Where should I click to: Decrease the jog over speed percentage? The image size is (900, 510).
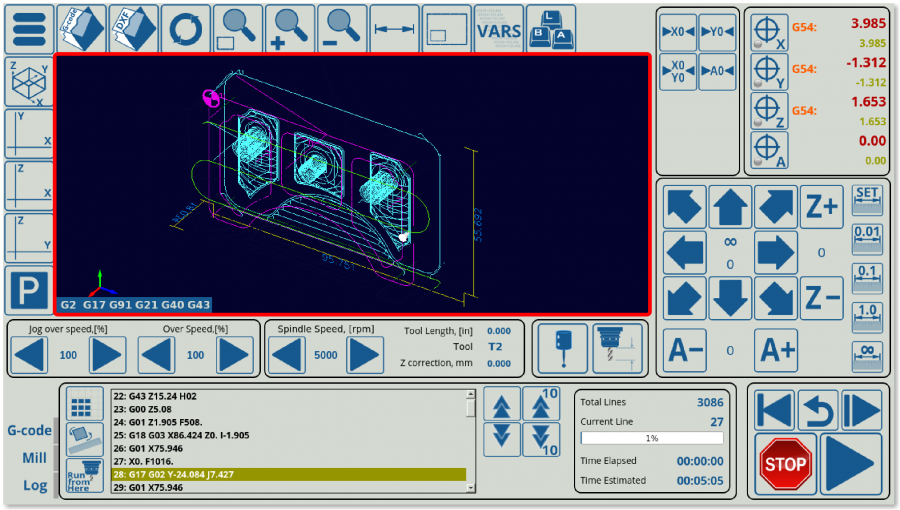pyautogui.click(x=30, y=355)
